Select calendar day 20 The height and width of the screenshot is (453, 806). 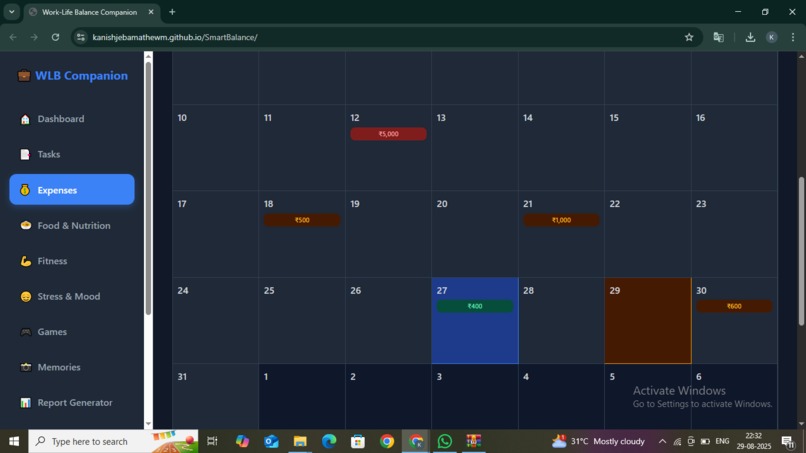(475, 234)
